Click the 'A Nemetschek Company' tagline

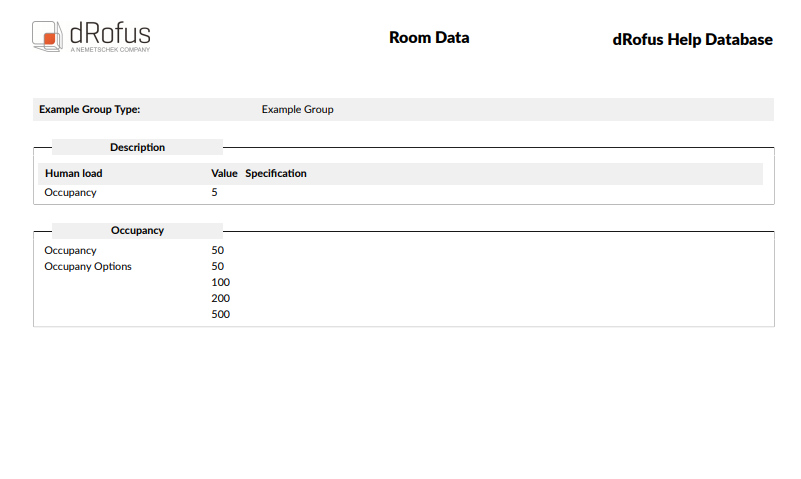pos(110,49)
